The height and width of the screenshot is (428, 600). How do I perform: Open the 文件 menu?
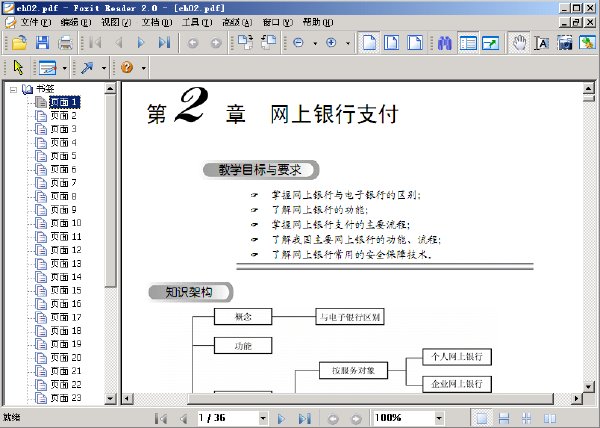[36, 22]
